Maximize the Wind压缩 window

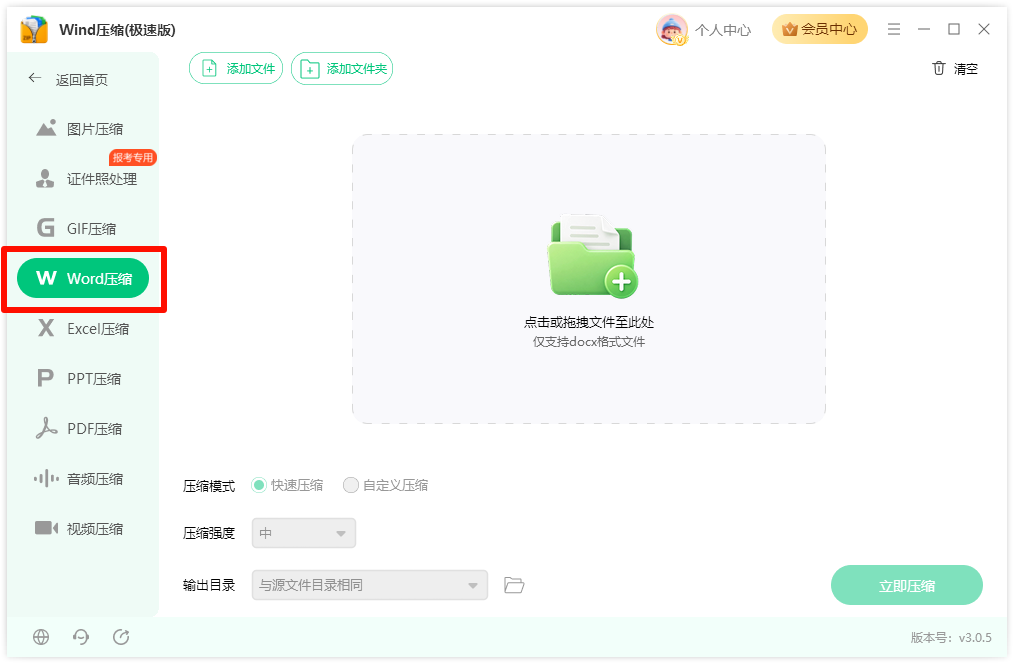pos(954,29)
